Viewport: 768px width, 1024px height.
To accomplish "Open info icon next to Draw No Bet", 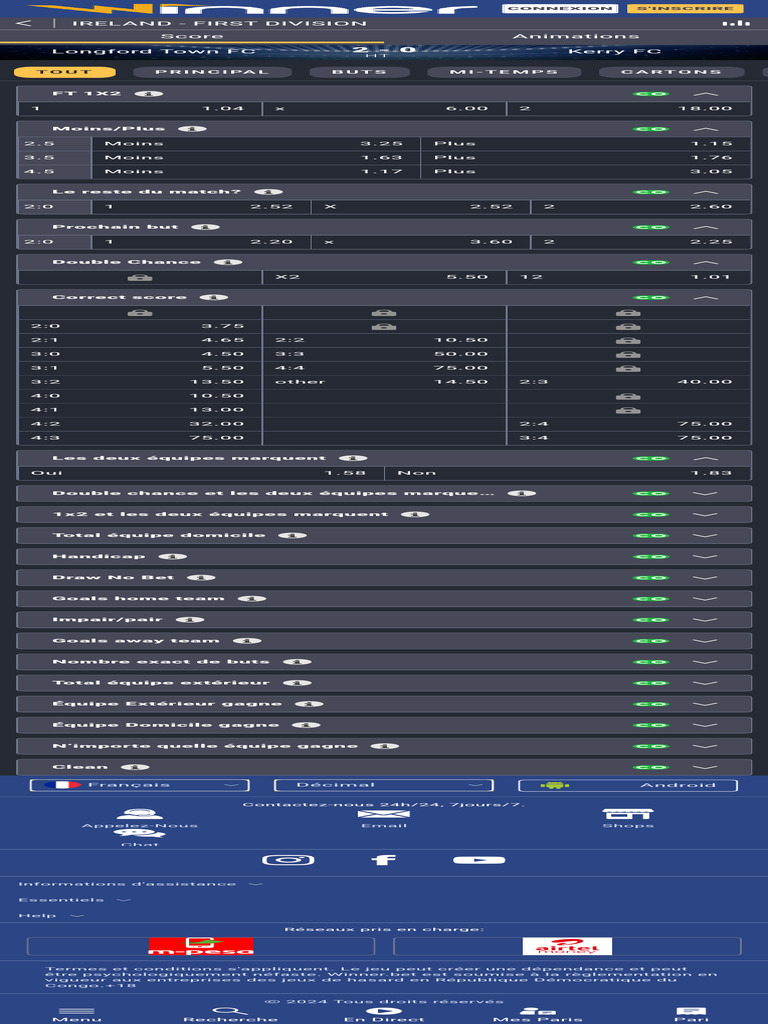I will pyautogui.click(x=201, y=577).
